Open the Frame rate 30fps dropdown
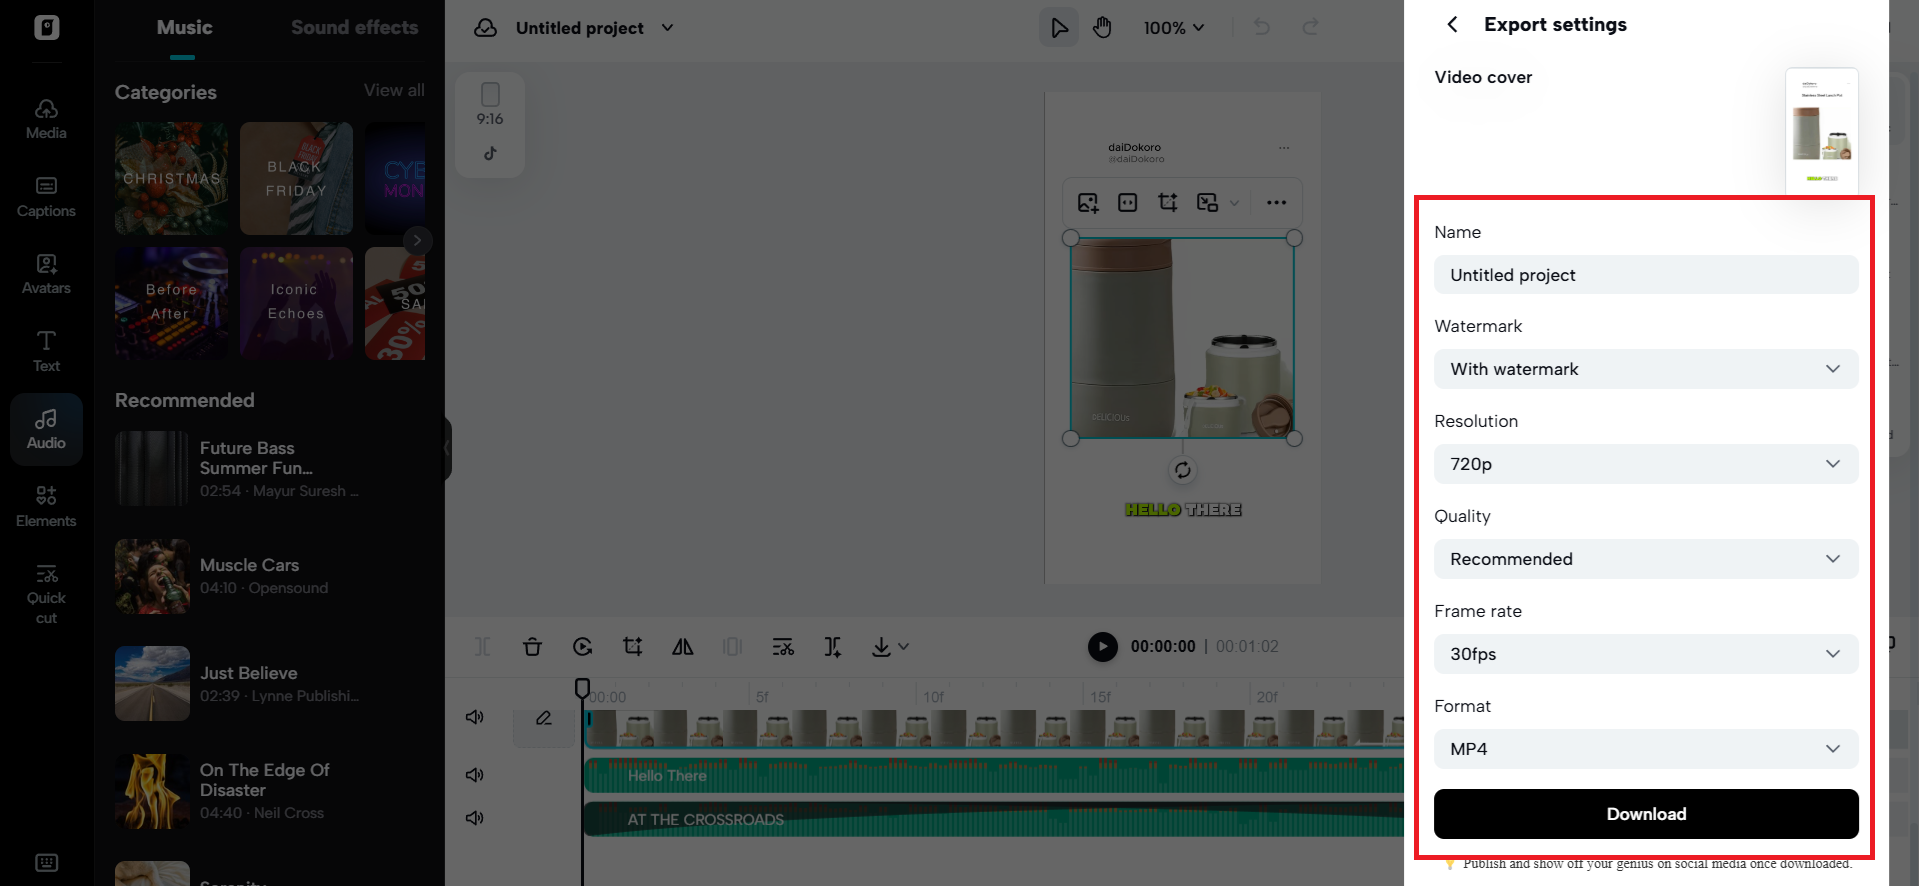This screenshot has height=886, width=1919. [x=1646, y=654]
